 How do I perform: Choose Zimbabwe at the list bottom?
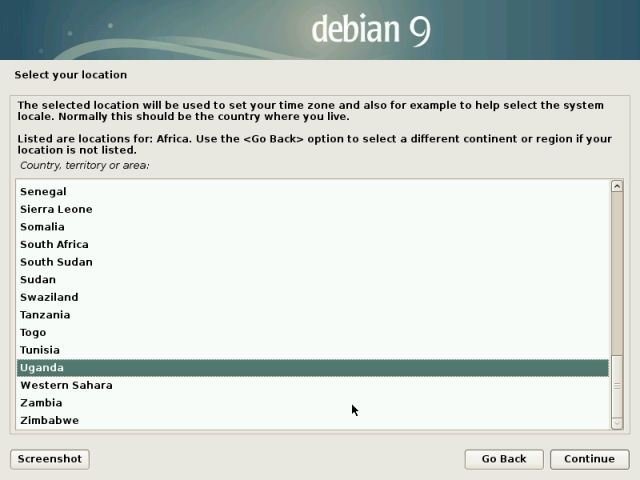pos(313,420)
